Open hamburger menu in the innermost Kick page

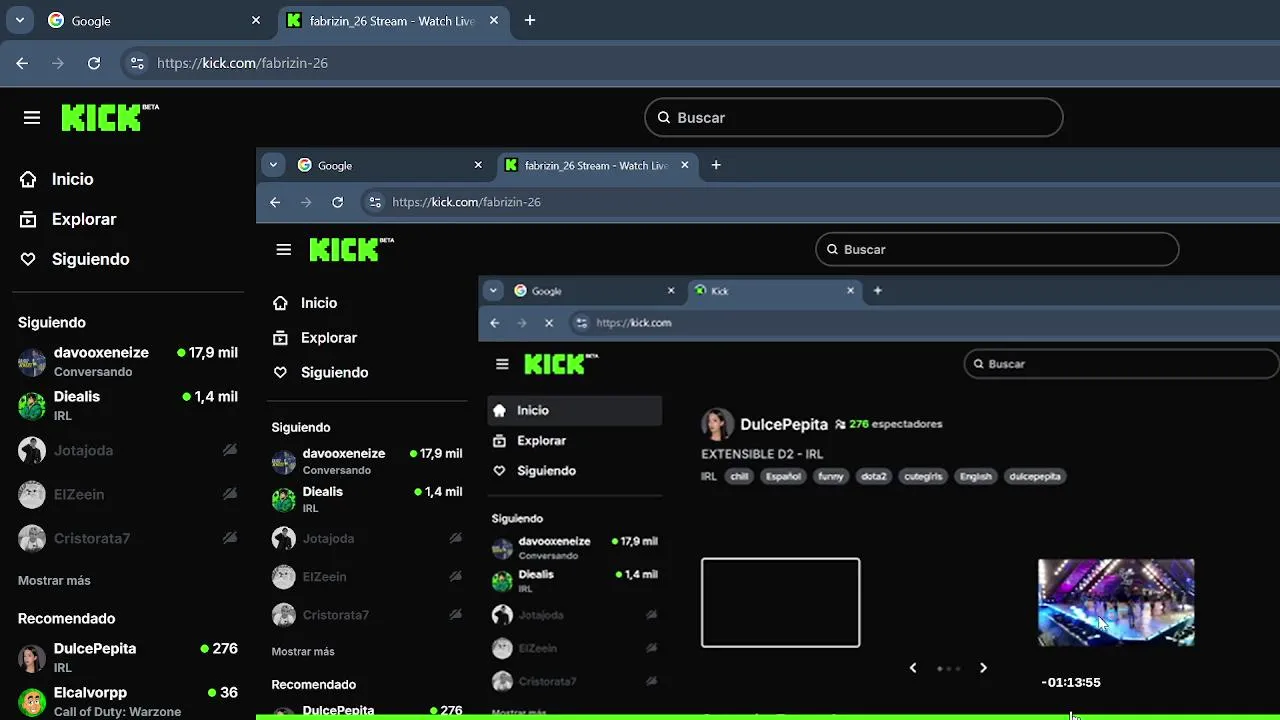coord(502,364)
